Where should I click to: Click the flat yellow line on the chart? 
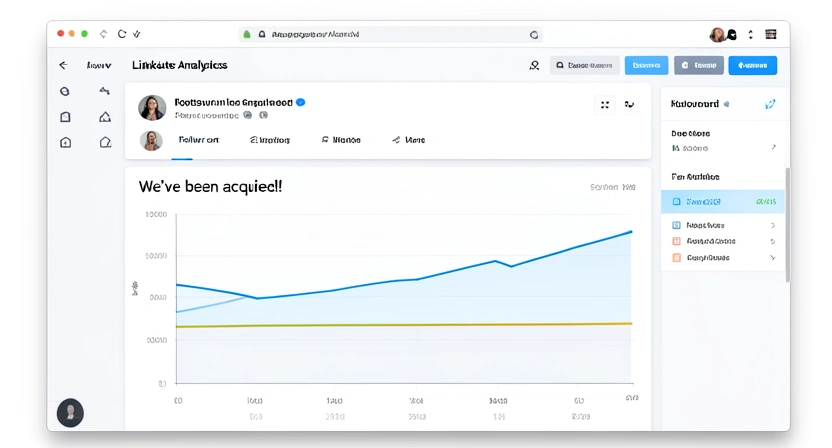(x=404, y=325)
